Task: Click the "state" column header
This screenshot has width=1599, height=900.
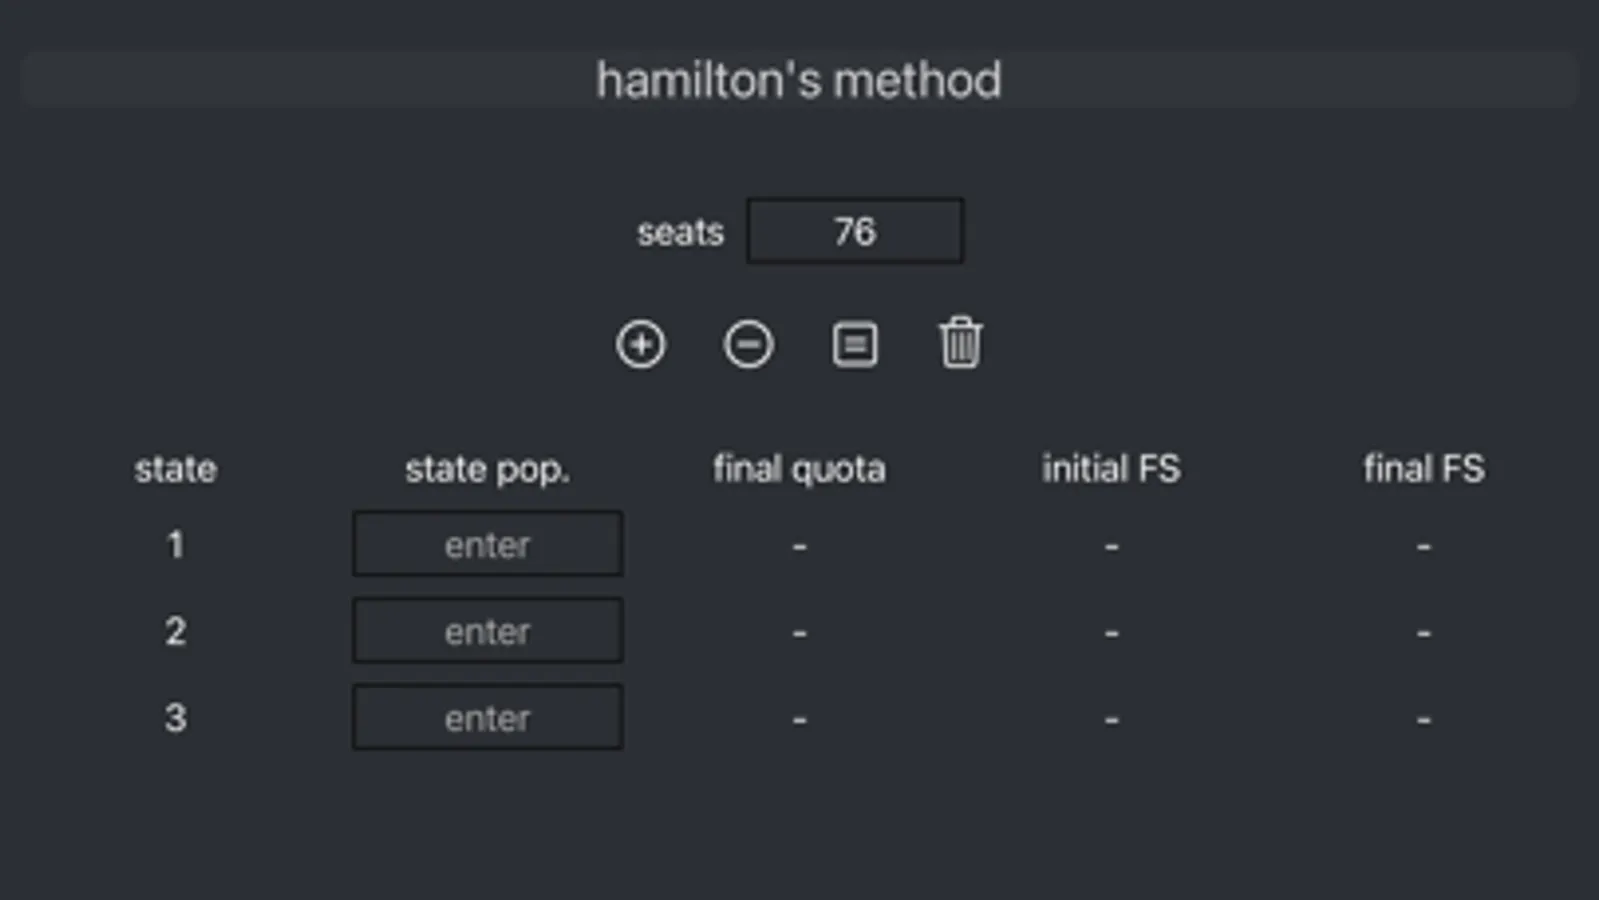Action: pos(175,469)
